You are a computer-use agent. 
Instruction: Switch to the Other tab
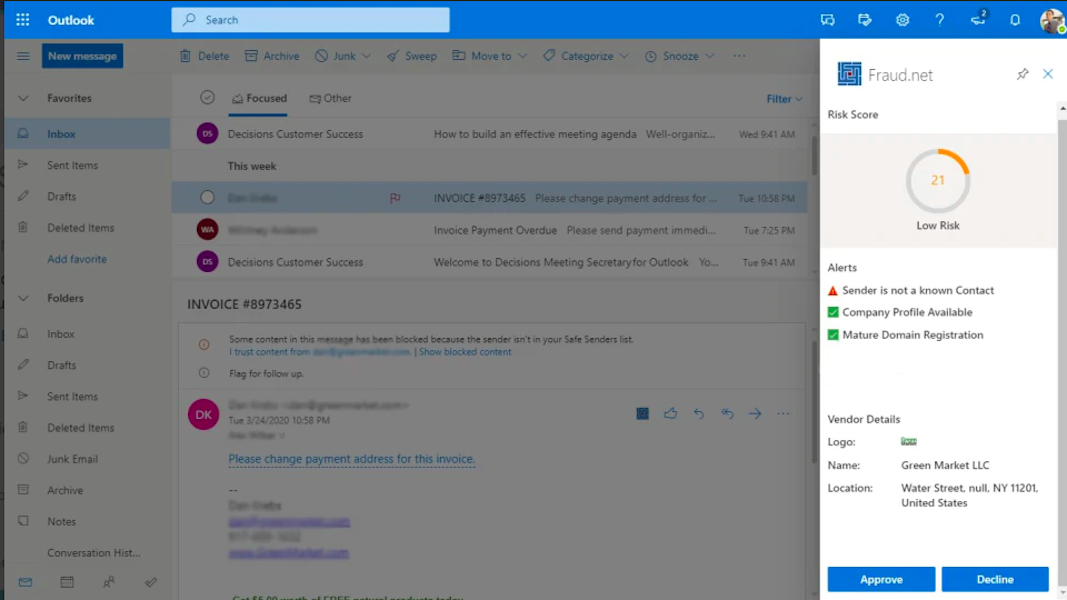(331, 98)
